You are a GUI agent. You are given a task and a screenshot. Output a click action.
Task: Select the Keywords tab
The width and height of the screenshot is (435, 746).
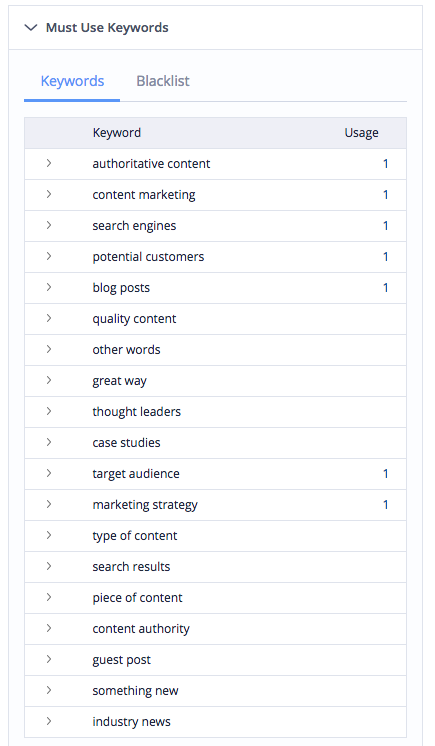72,81
